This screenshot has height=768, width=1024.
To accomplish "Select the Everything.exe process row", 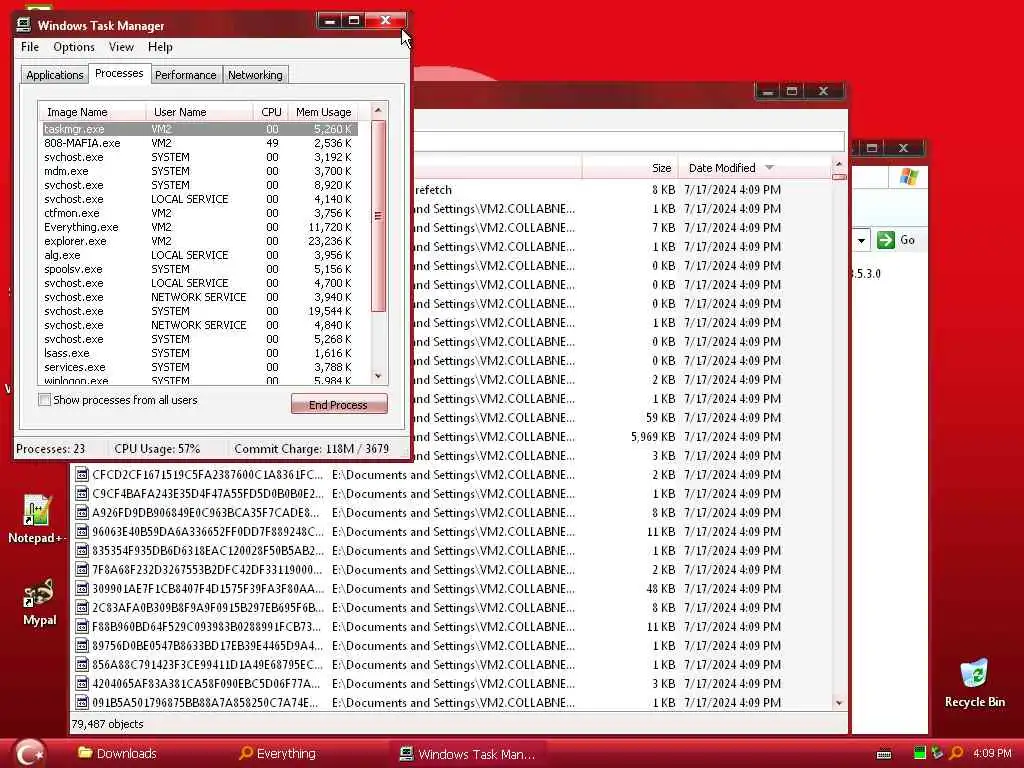I will (200, 227).
